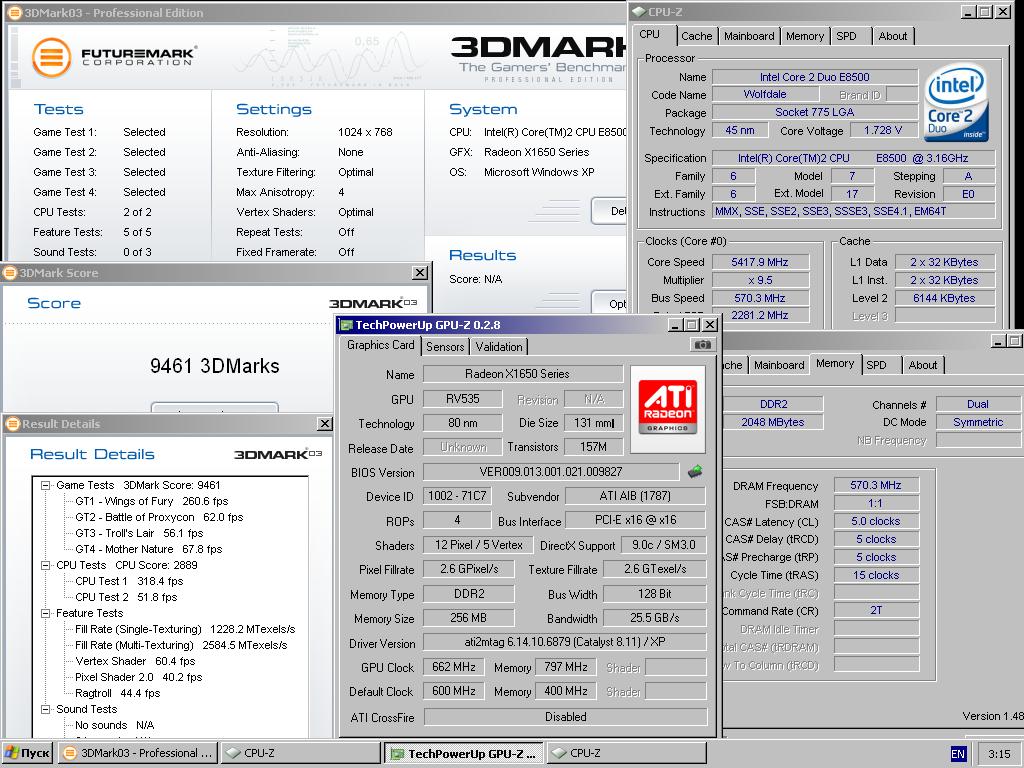
Task: Open the About tab in top CPU-Z window
Action: (893, 36)
